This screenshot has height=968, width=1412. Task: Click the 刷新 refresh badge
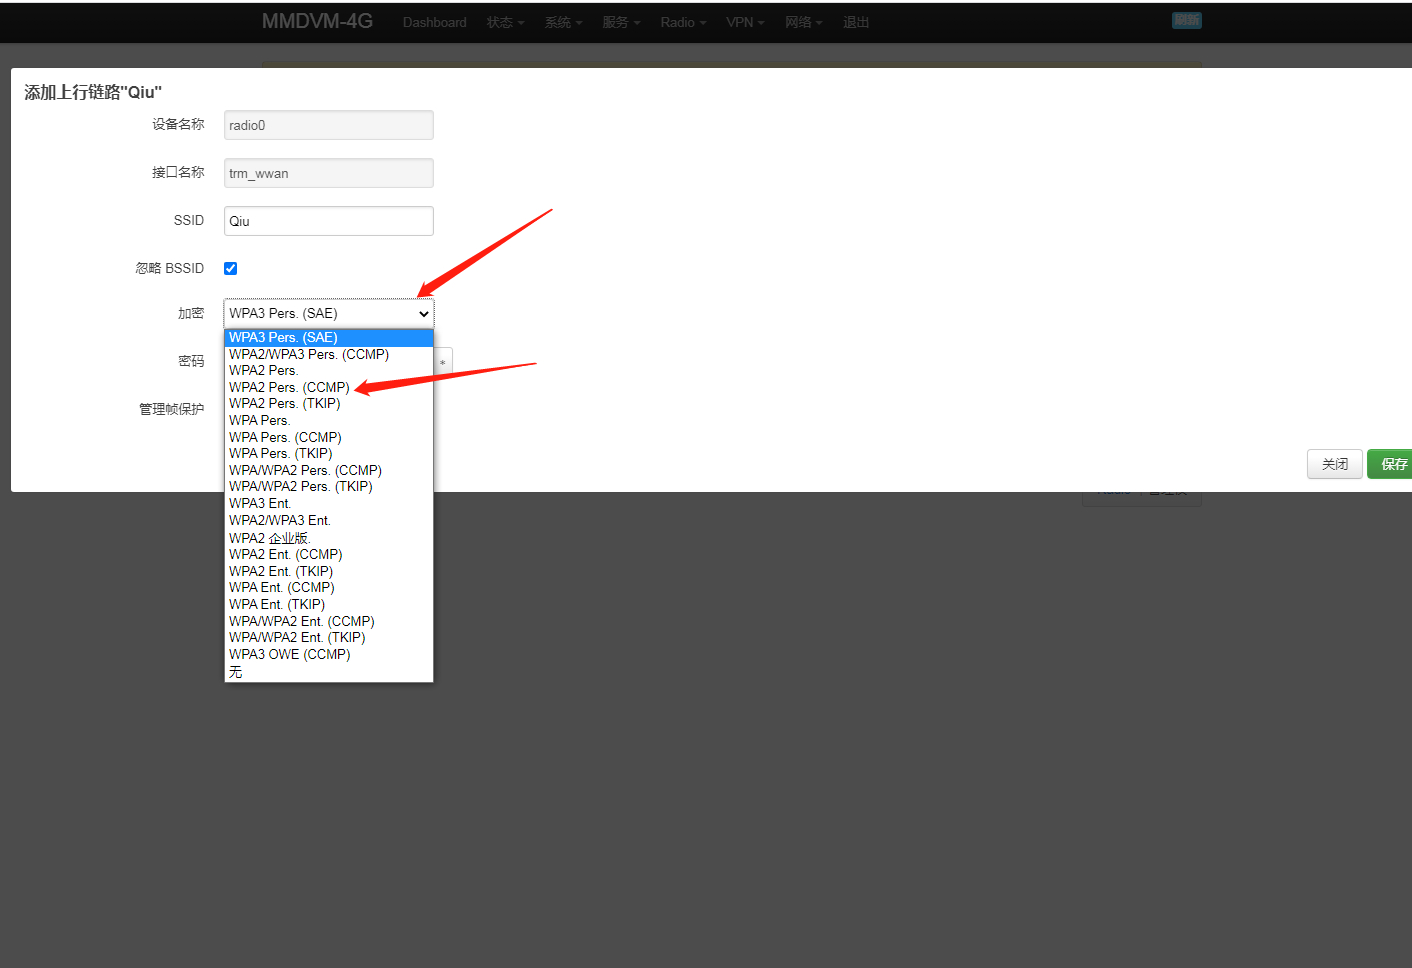click(1186, 20)
